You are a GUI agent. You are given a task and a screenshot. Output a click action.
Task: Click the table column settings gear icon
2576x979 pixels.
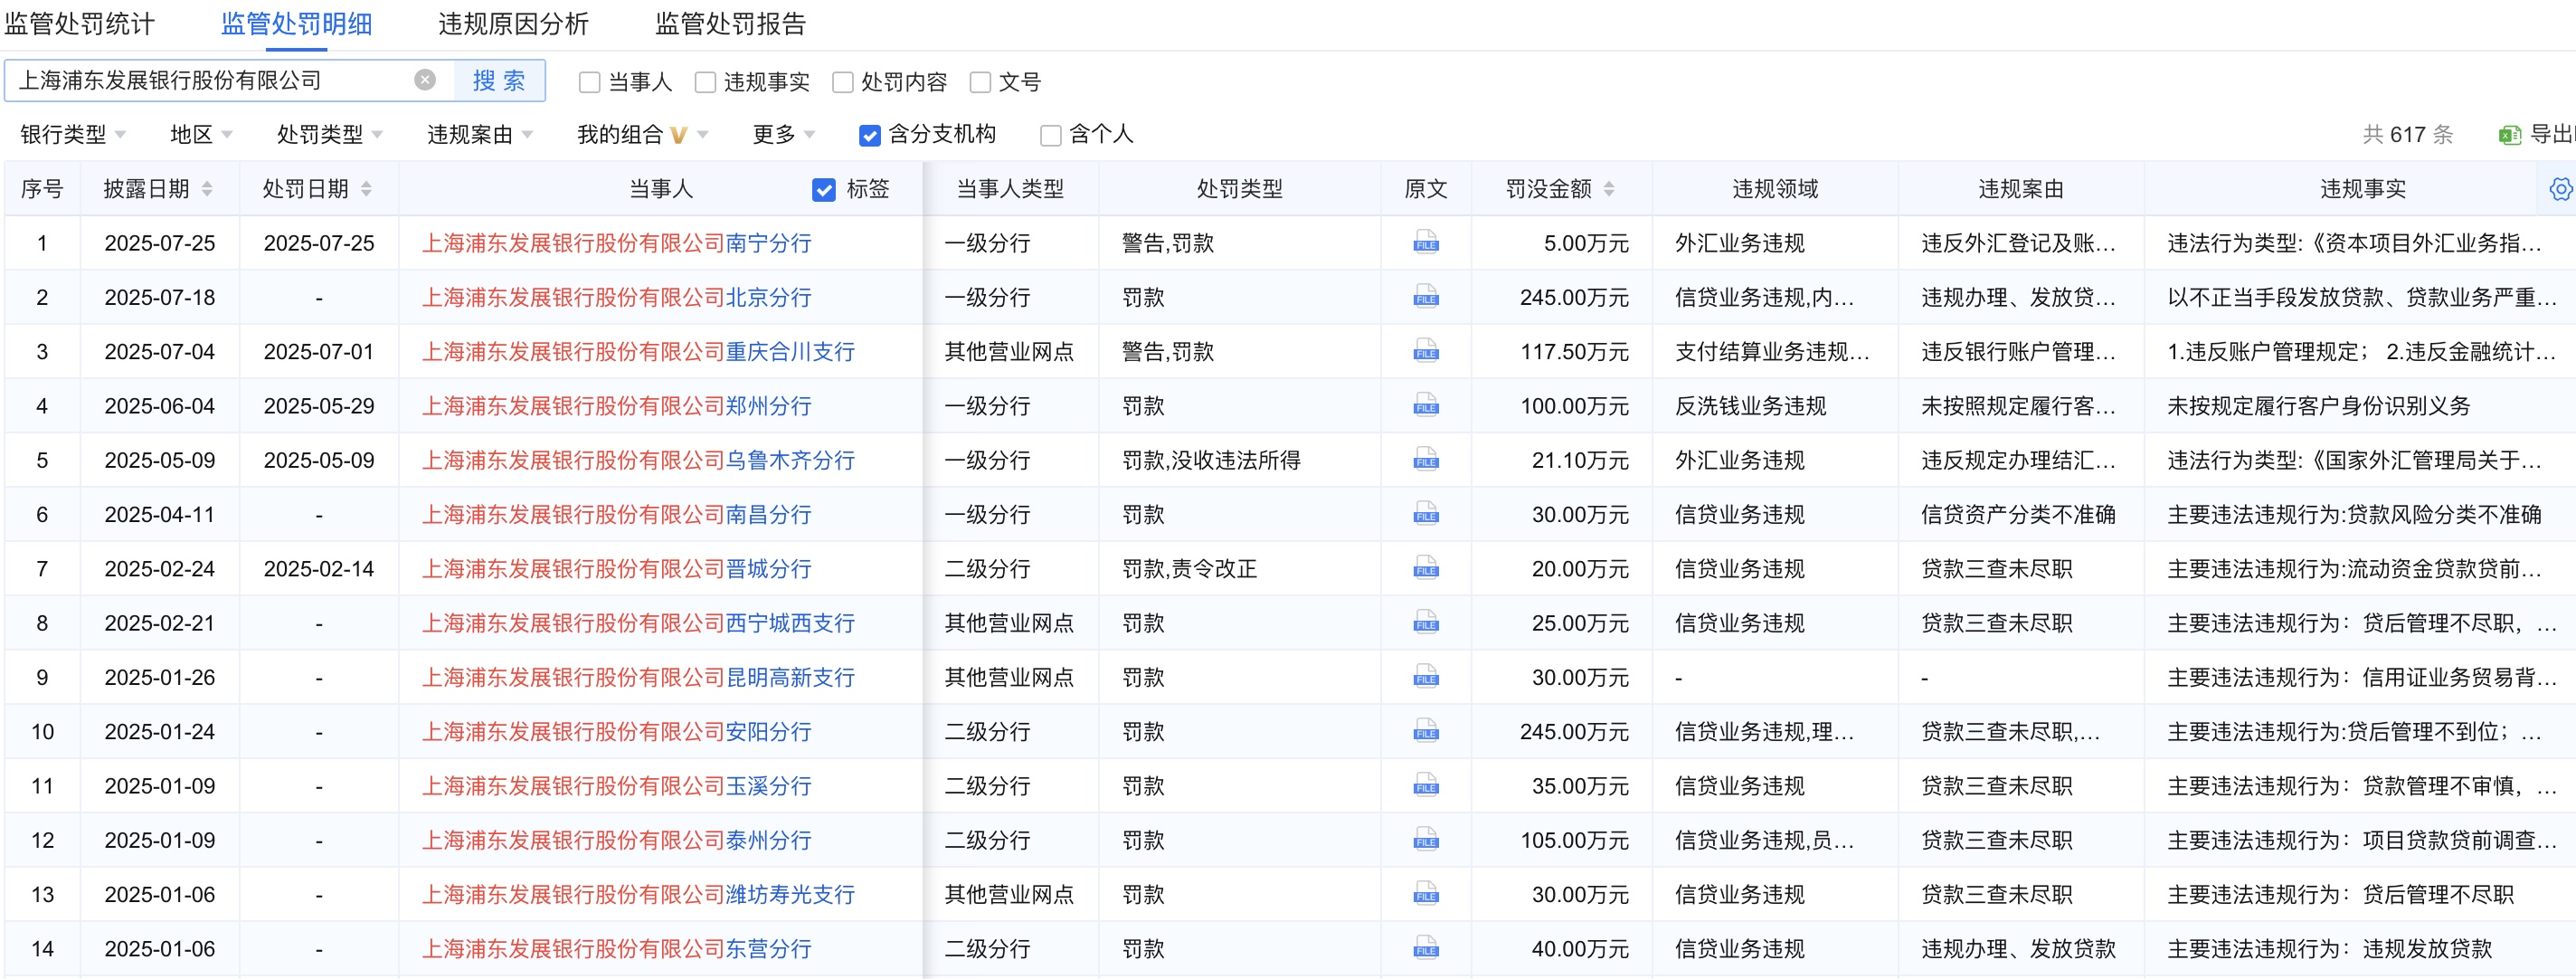(x=2560, y=189)
